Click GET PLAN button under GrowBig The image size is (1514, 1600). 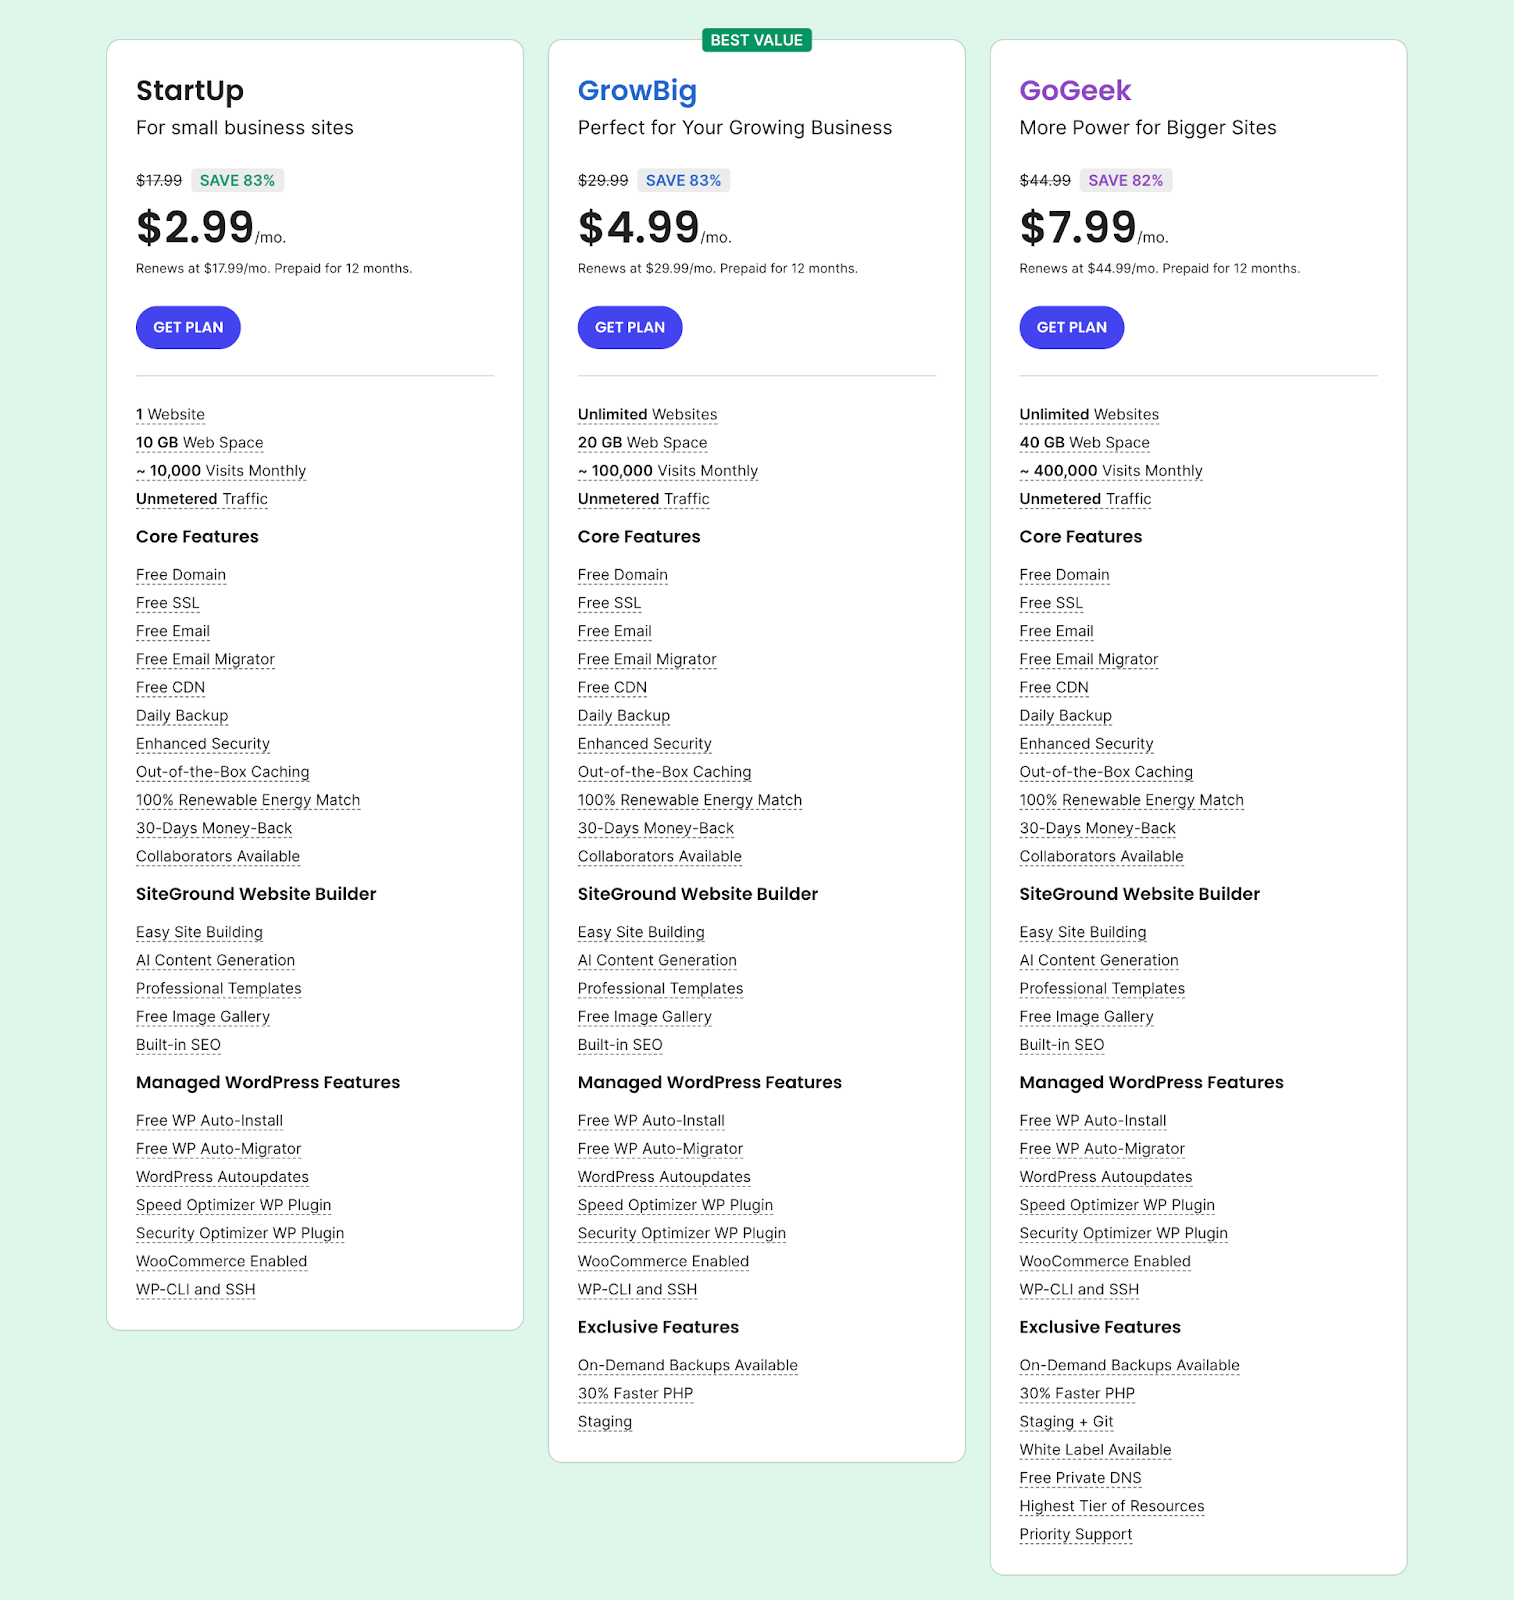click(630, 327)
